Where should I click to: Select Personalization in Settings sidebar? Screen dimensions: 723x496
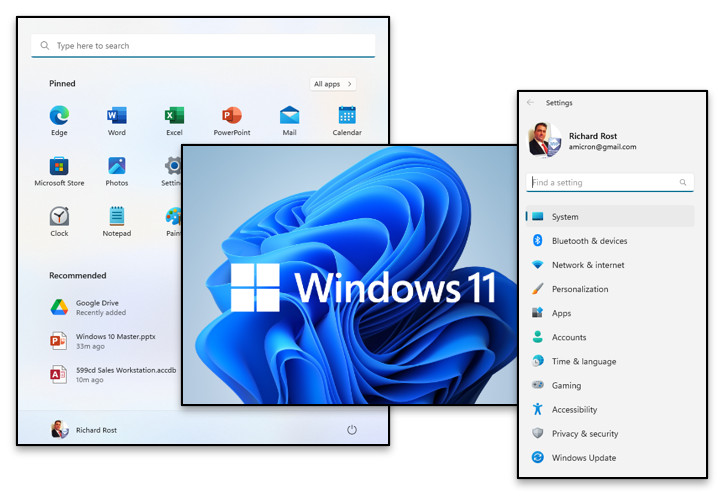coord(579,289)
